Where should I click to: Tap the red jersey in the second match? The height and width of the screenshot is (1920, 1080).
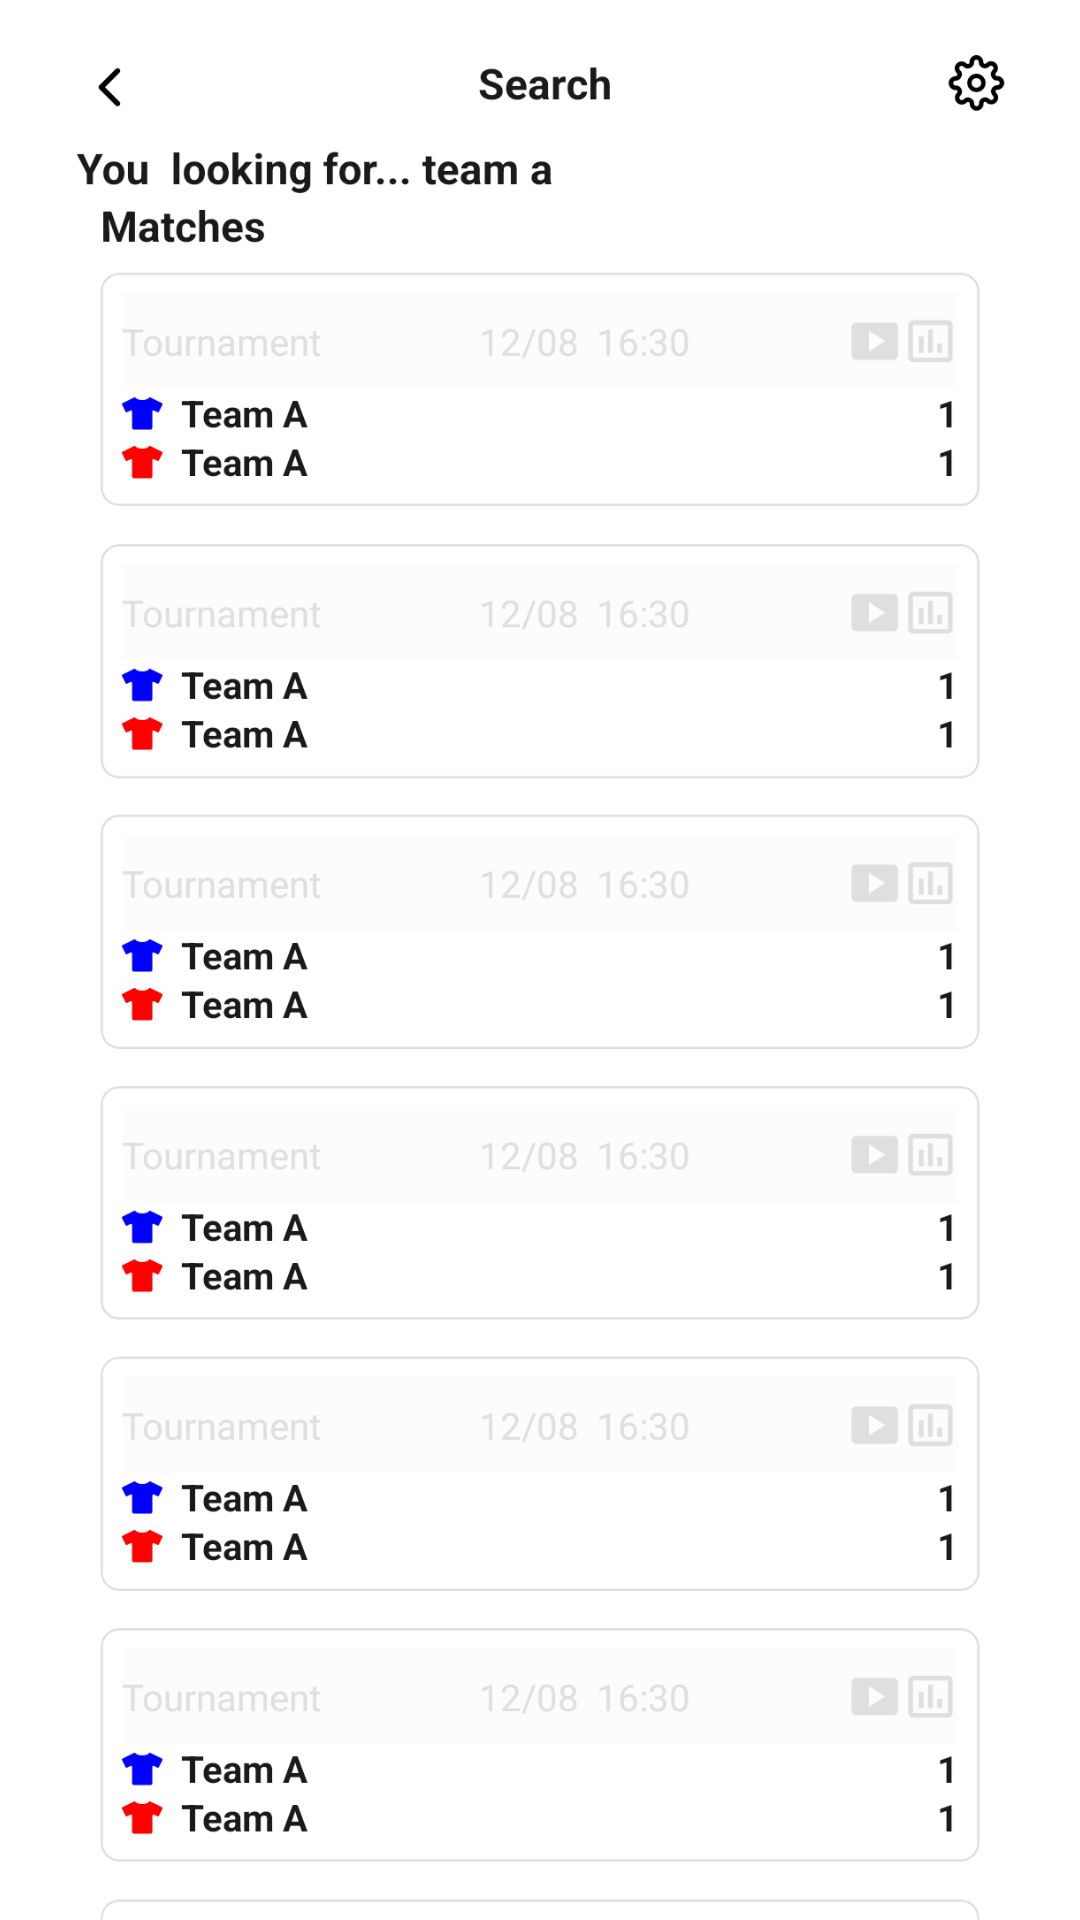click(x=142, y=734)
